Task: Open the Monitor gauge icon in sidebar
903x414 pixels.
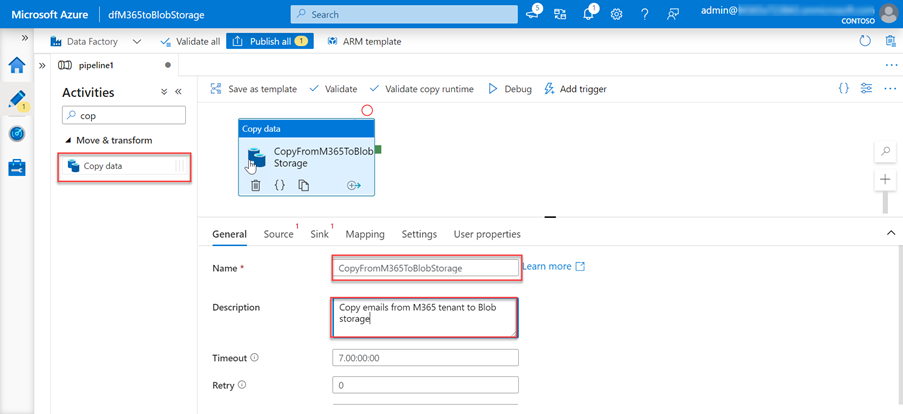Action: coord(17,134)
